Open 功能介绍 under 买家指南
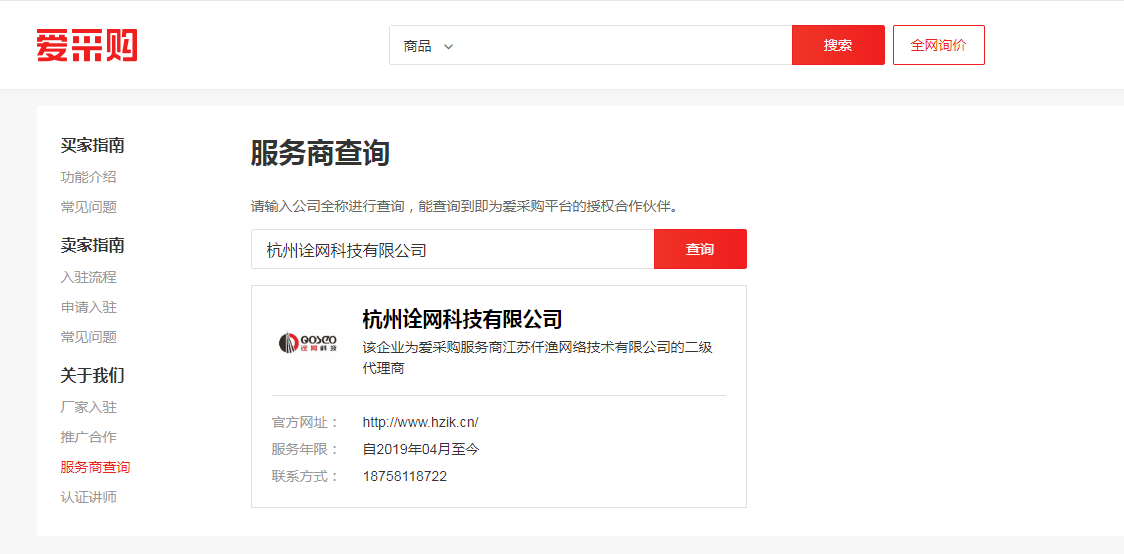 click(x=88, y=177)
